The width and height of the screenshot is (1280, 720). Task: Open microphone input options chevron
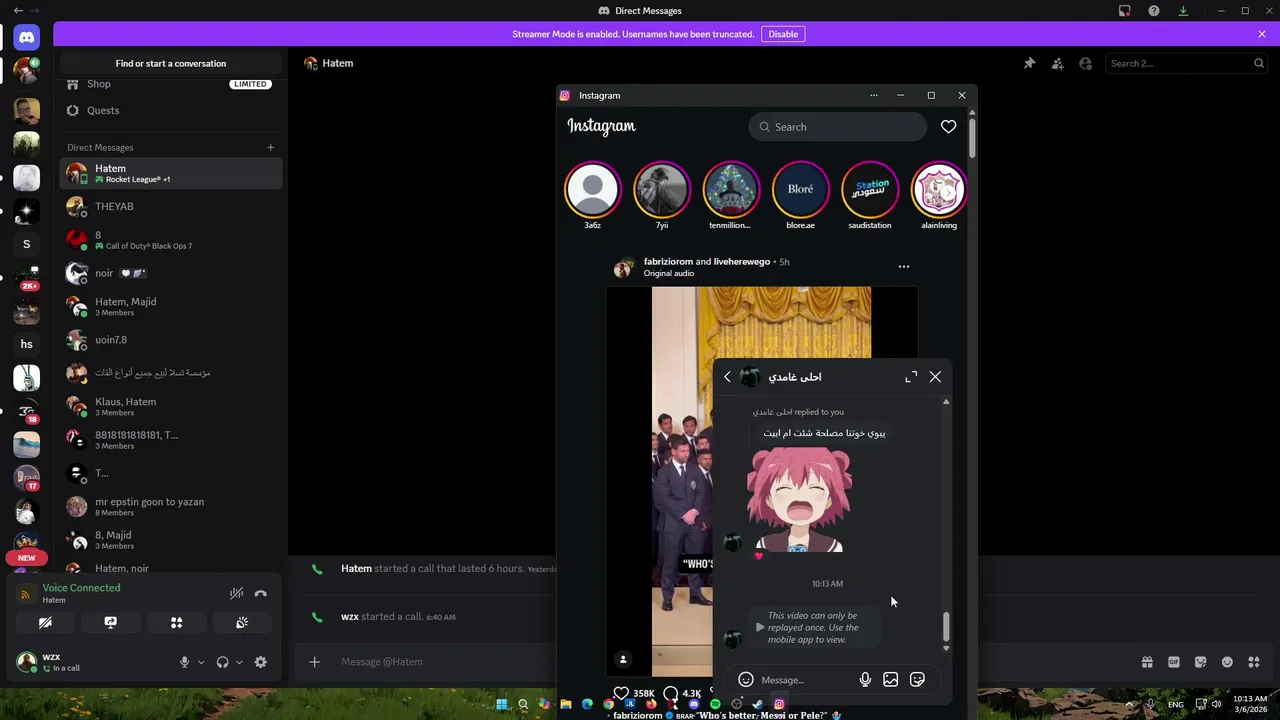[x=201, y=662]
